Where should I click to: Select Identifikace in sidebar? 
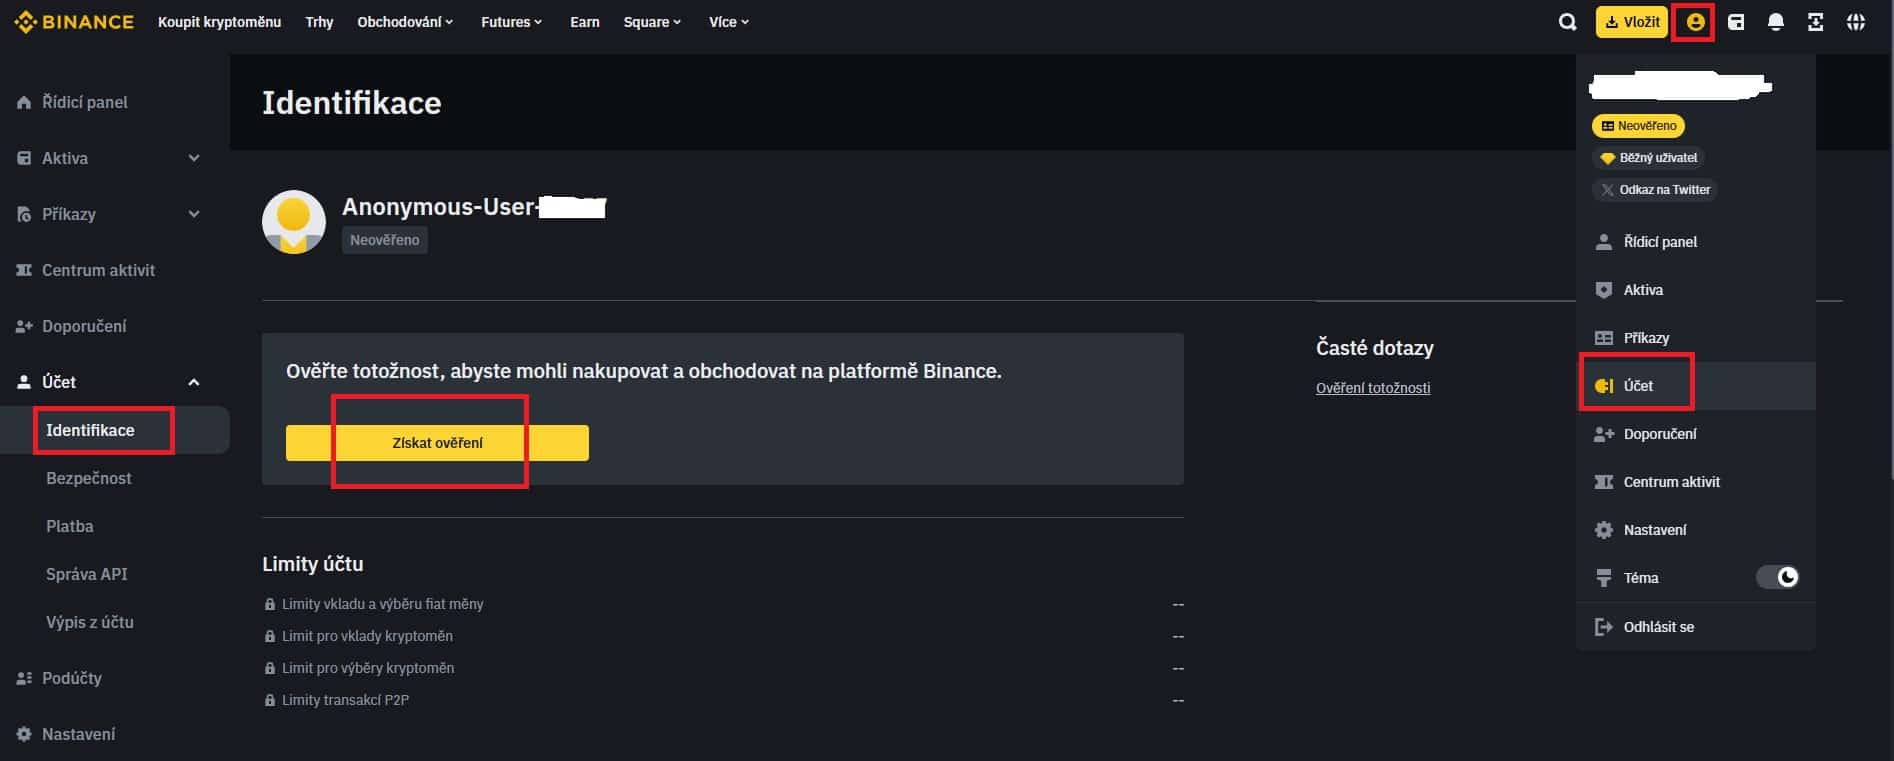[115, 430]
